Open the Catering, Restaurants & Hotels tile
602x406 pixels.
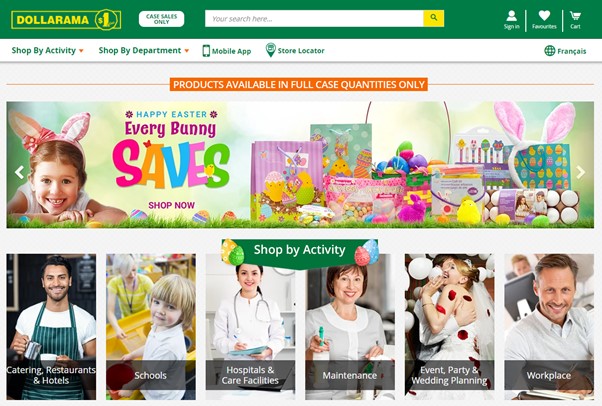coord(51,326)
